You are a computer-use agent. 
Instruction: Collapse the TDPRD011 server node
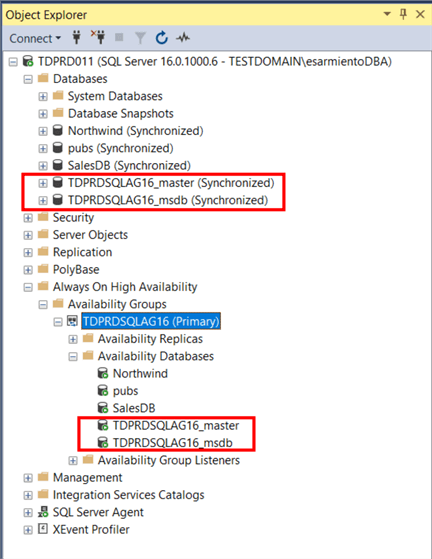13,62
